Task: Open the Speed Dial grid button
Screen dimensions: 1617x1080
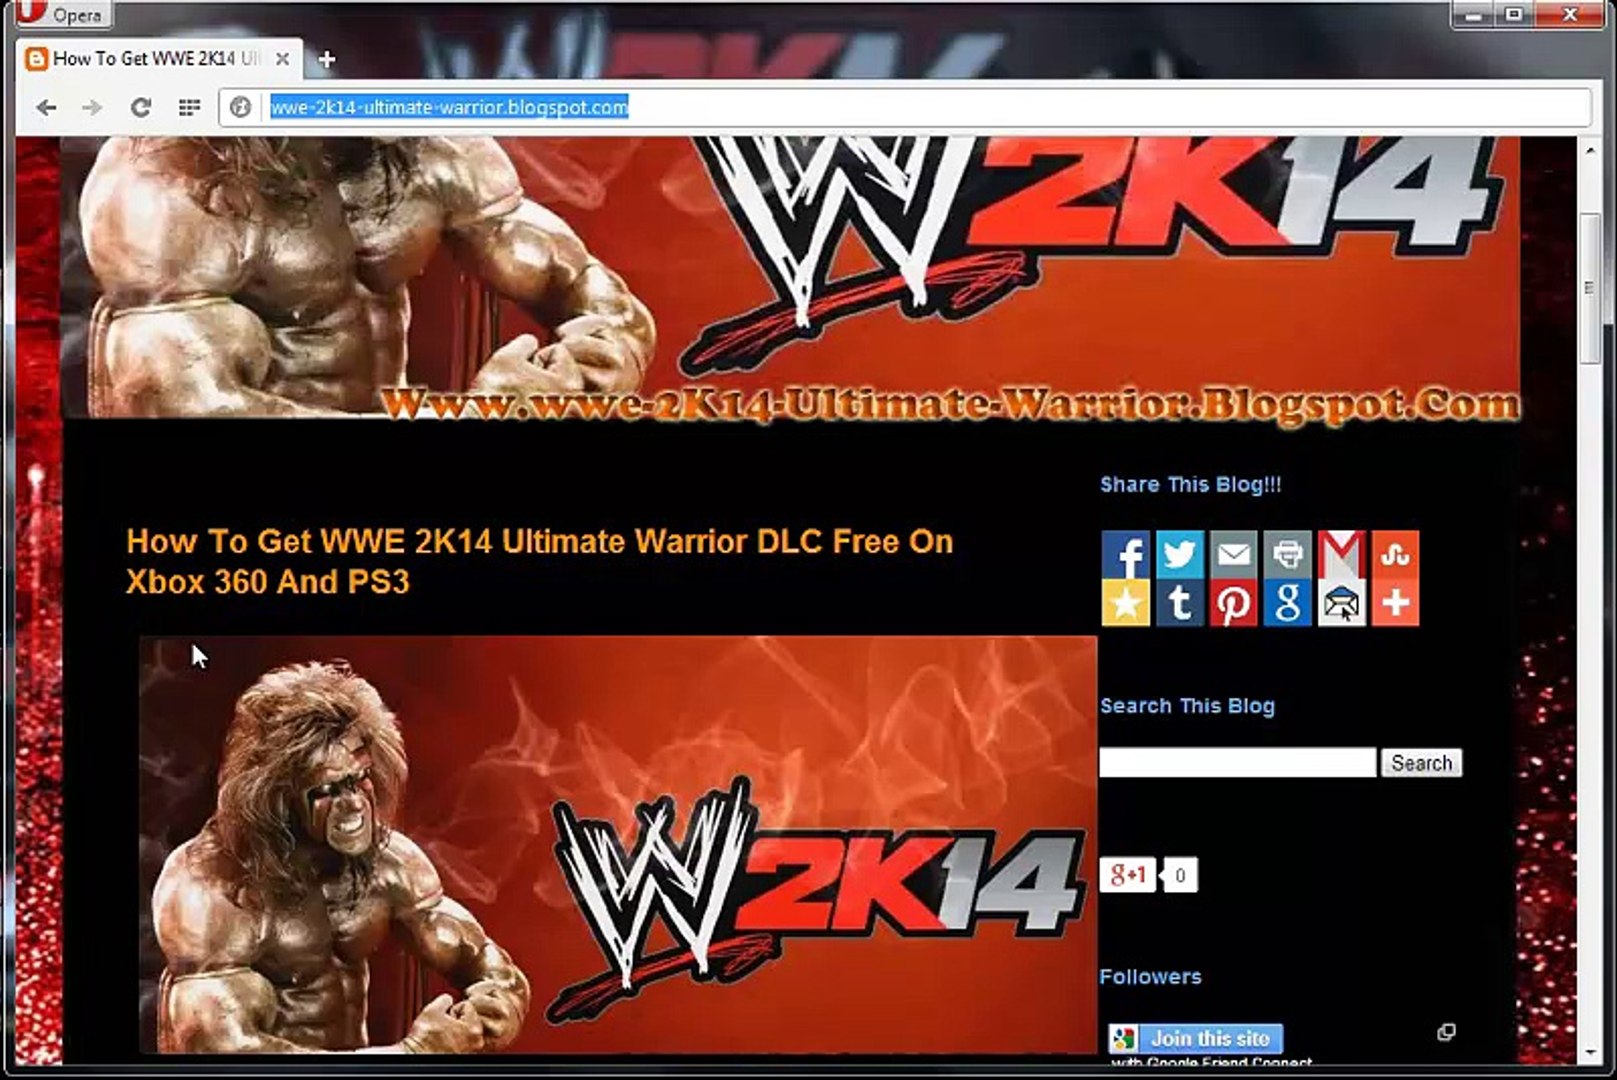Action: (189, 107)
